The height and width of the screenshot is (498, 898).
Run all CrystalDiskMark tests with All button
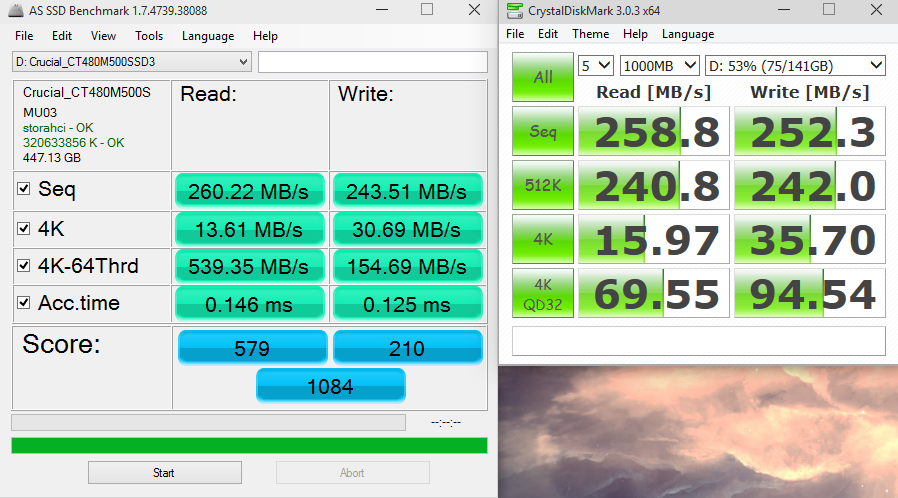(x=543, y=77)
